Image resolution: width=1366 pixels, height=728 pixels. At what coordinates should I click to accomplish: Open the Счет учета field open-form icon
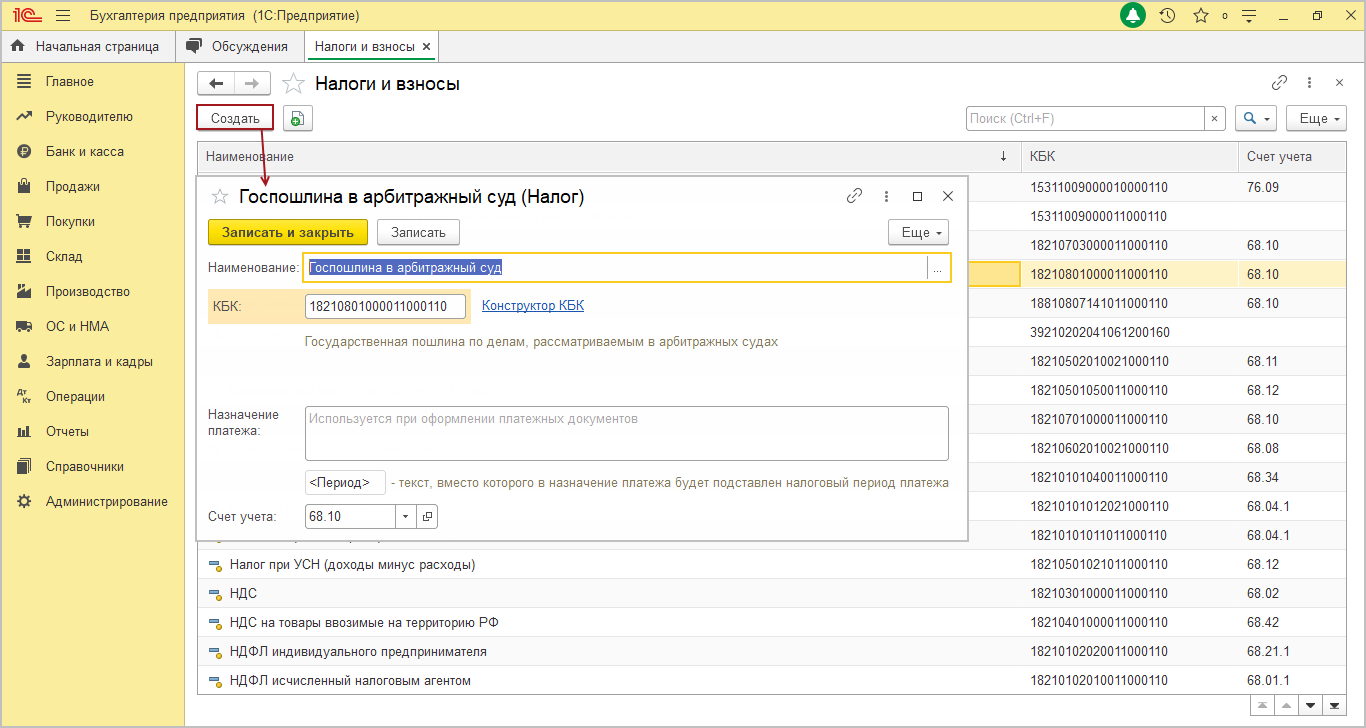(427, 516)
